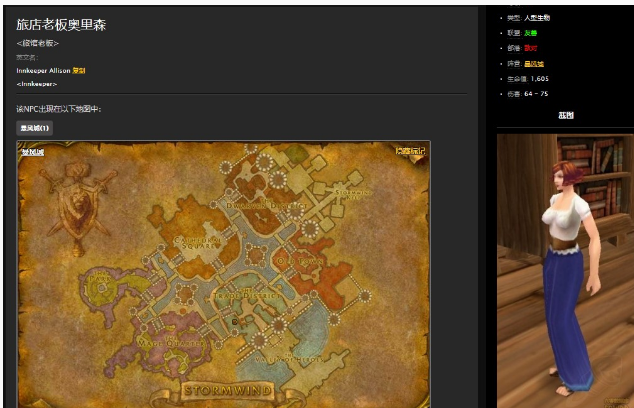Click the 复制 link beside Innkeeper Allison
634x408 pixels.
tap(79, 71)
